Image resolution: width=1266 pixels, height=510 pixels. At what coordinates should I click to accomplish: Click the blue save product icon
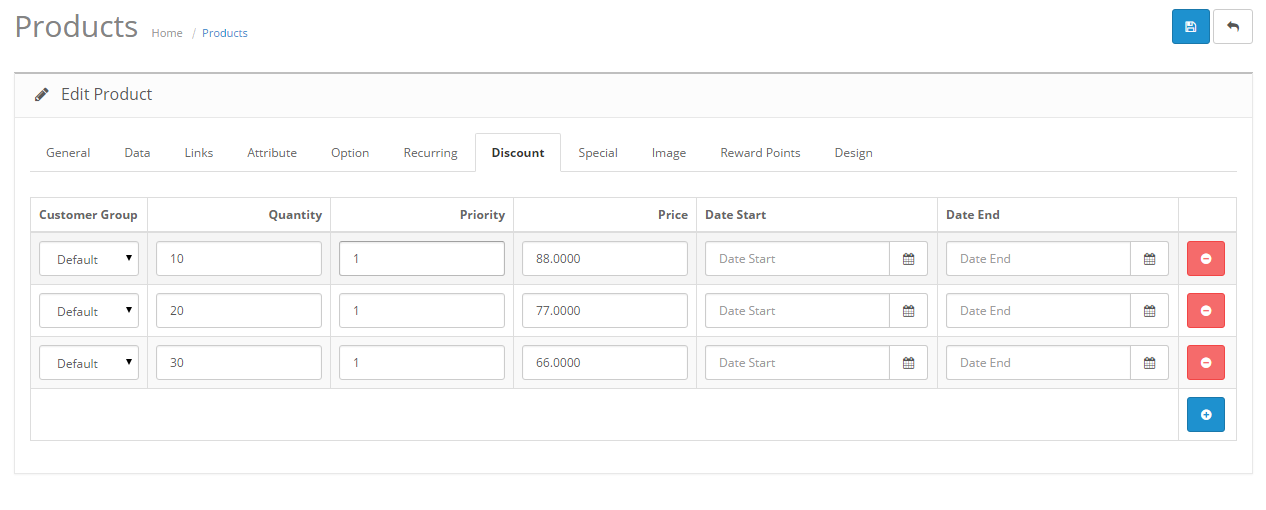coord(1190,27)
